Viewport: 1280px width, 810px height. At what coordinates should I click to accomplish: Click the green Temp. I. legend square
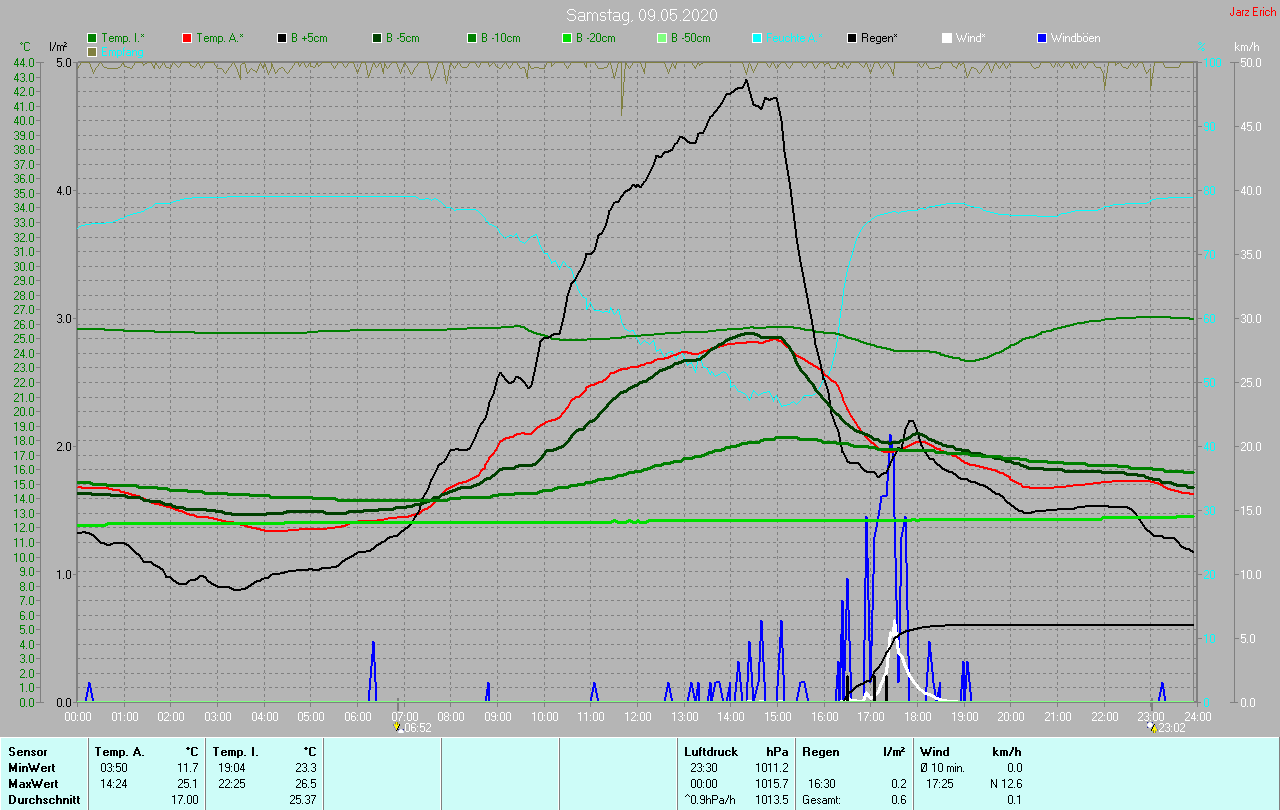[x=92, y=38]
